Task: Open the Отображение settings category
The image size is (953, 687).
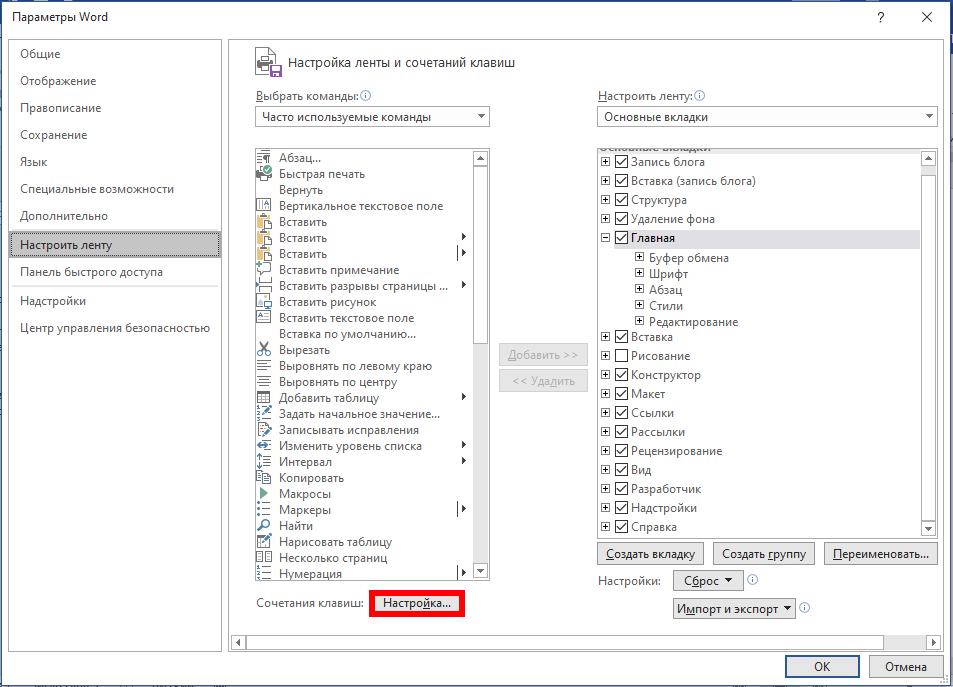Action: tap(115, 81)
